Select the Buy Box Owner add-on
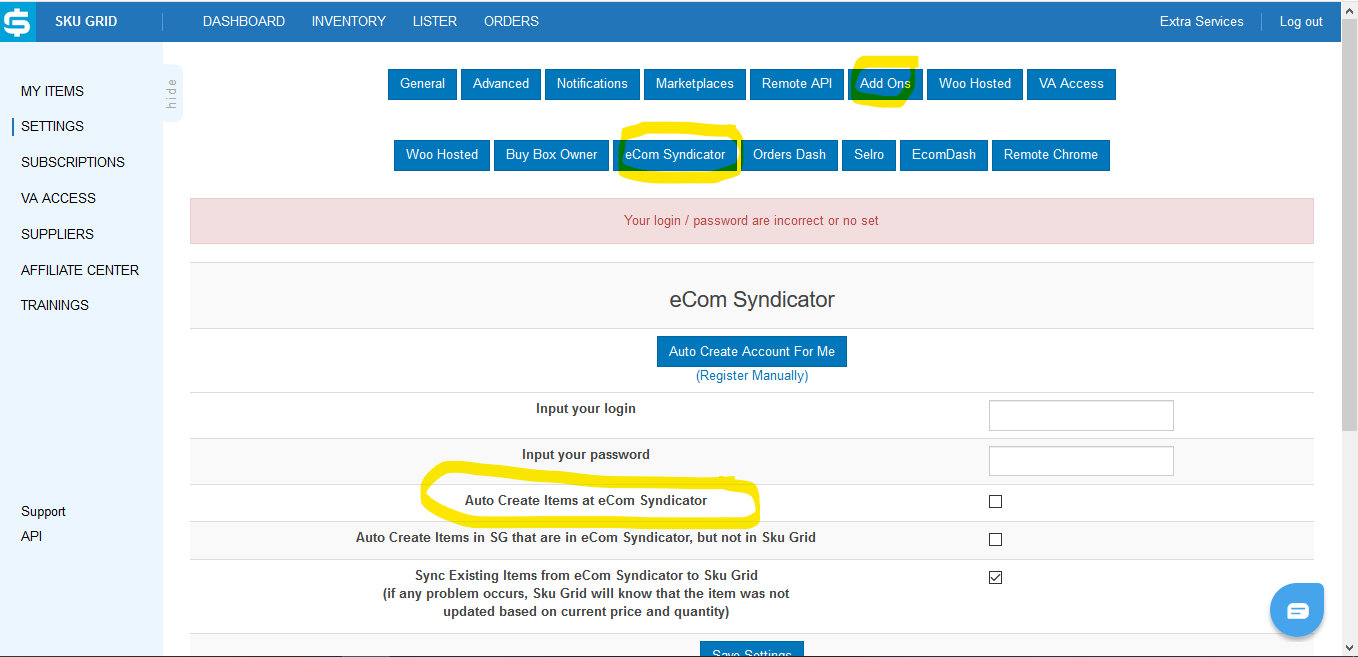This screenshot has height=657, width=1358. [551, 155]
